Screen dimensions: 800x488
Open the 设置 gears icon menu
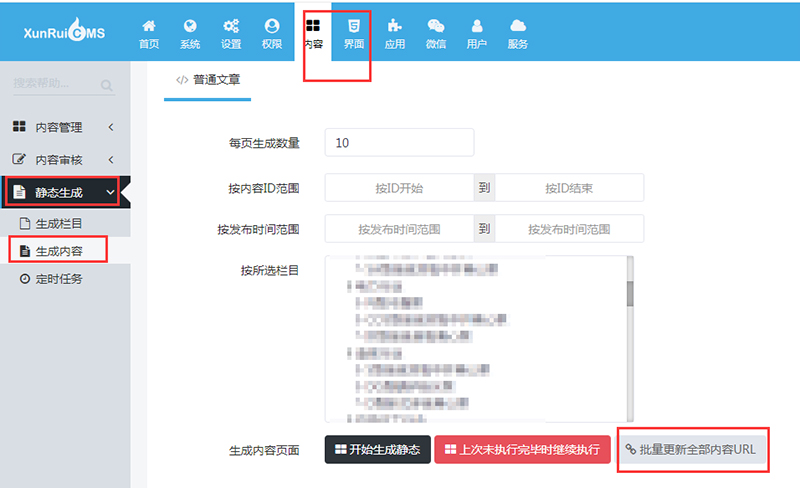(x=231, y=34)
